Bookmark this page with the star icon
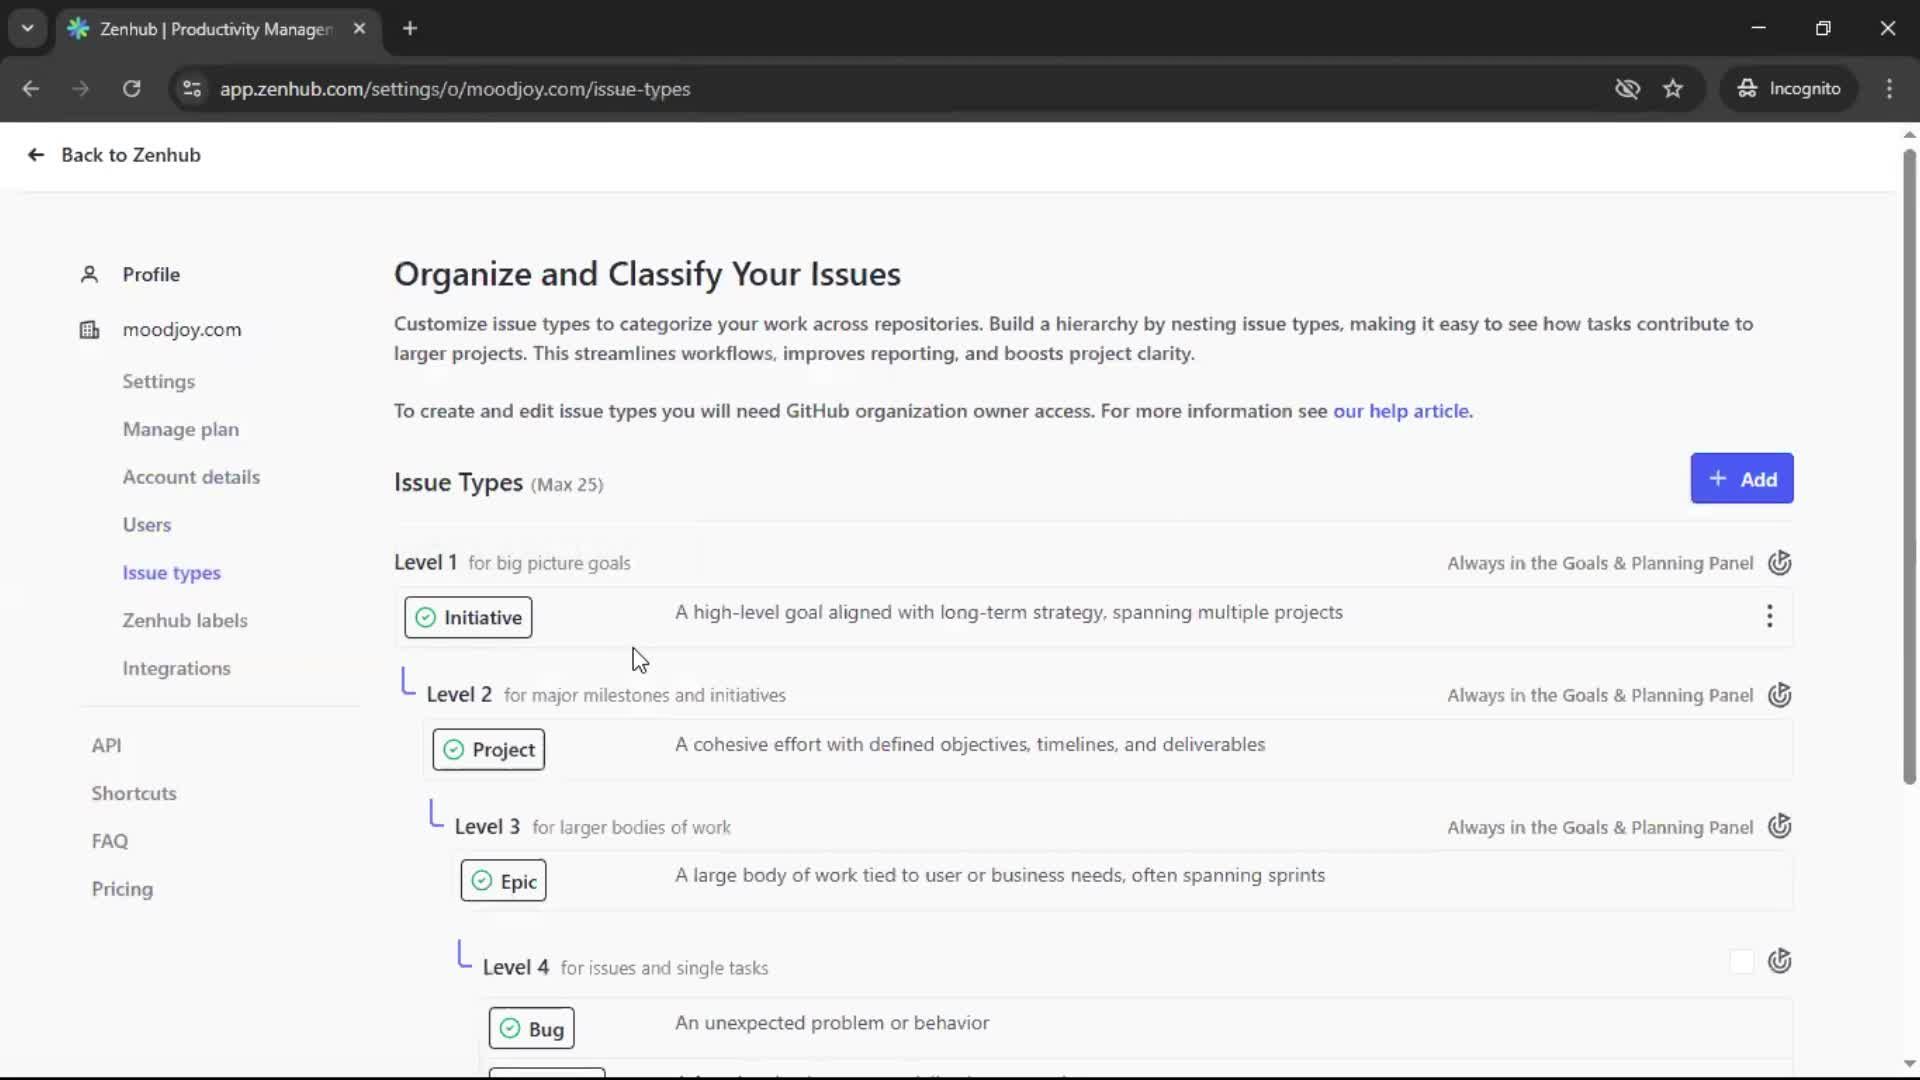1920x1080 pixels. 1673,89
